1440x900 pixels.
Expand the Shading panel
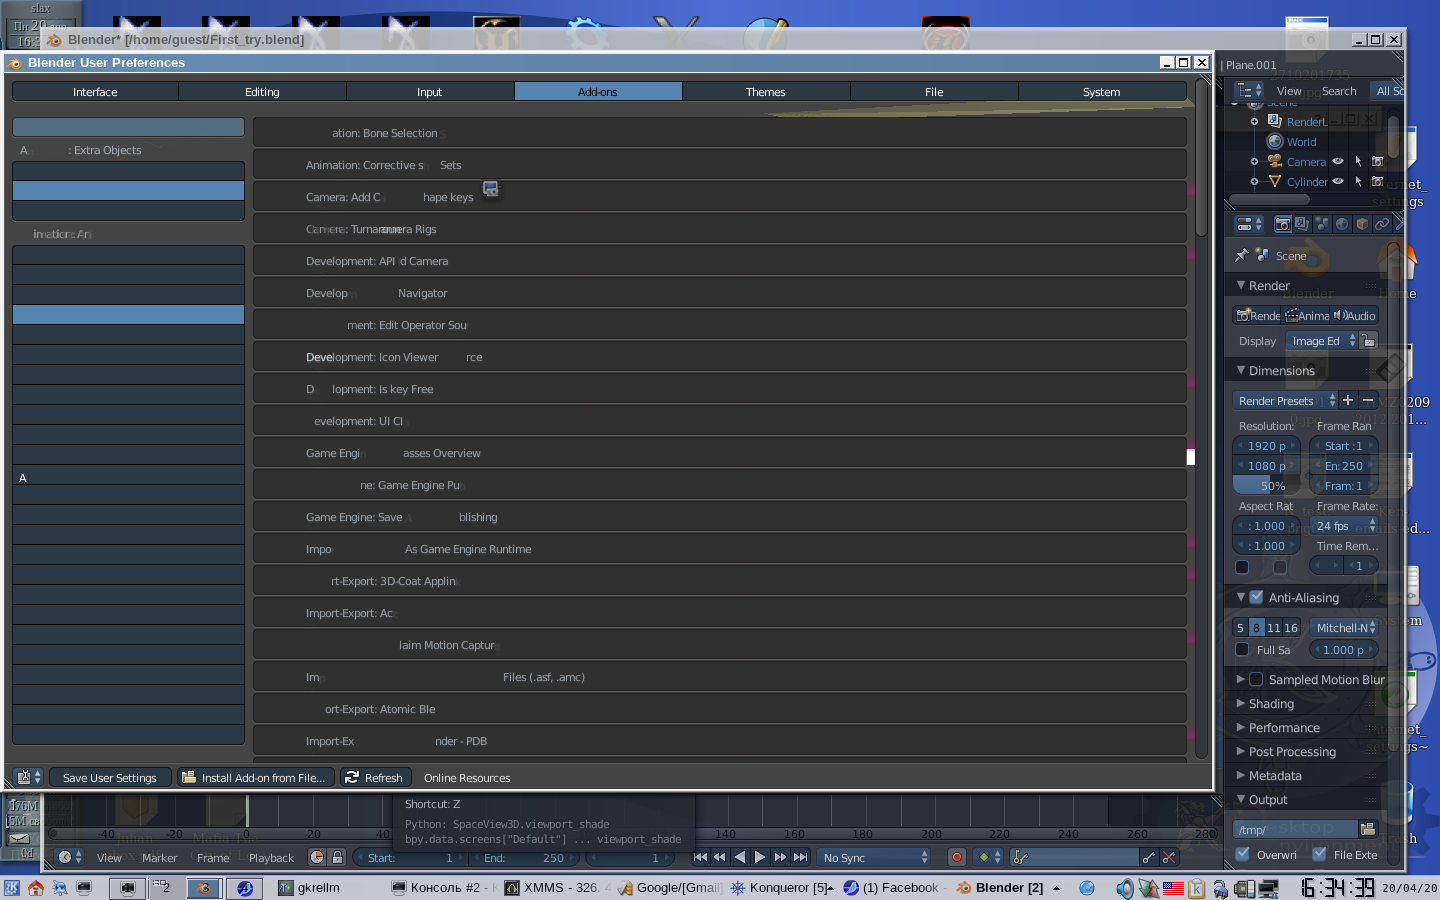click(1241, 703)
